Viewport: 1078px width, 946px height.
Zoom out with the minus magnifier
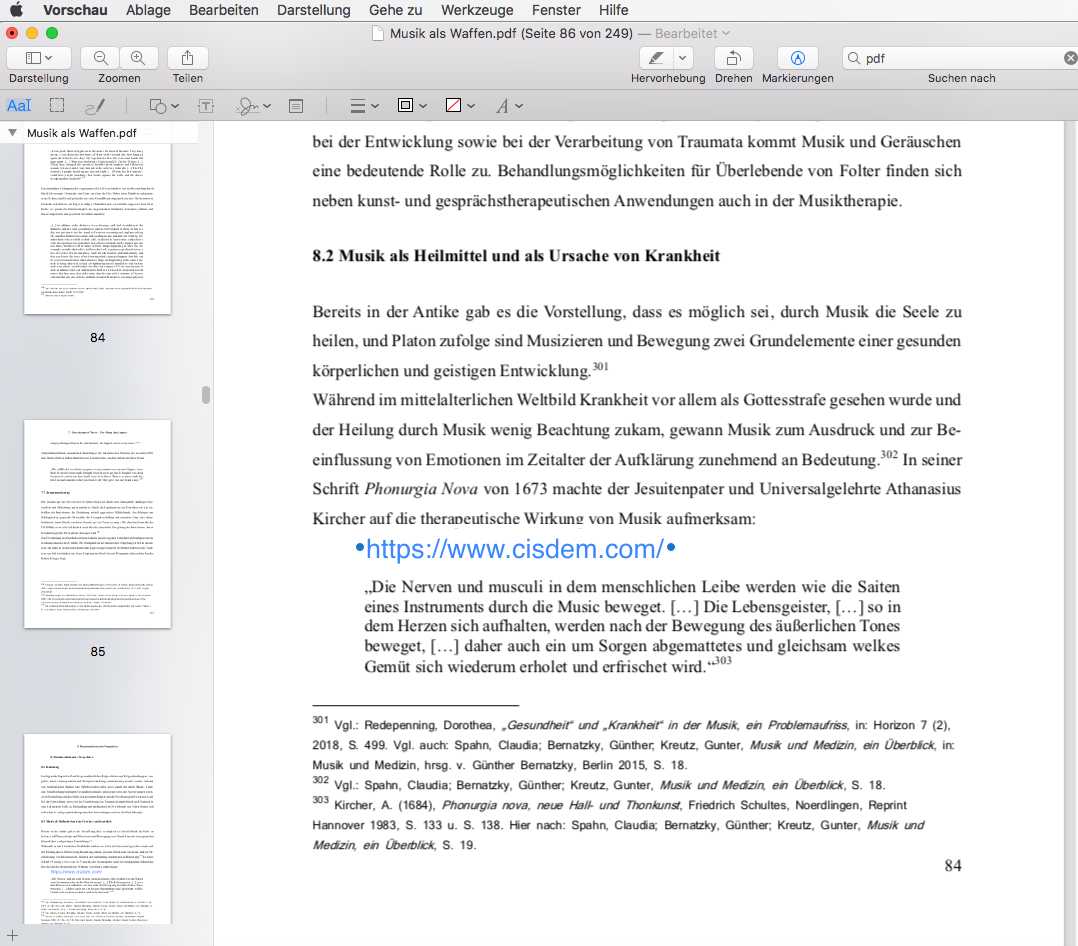click(100, 58)
